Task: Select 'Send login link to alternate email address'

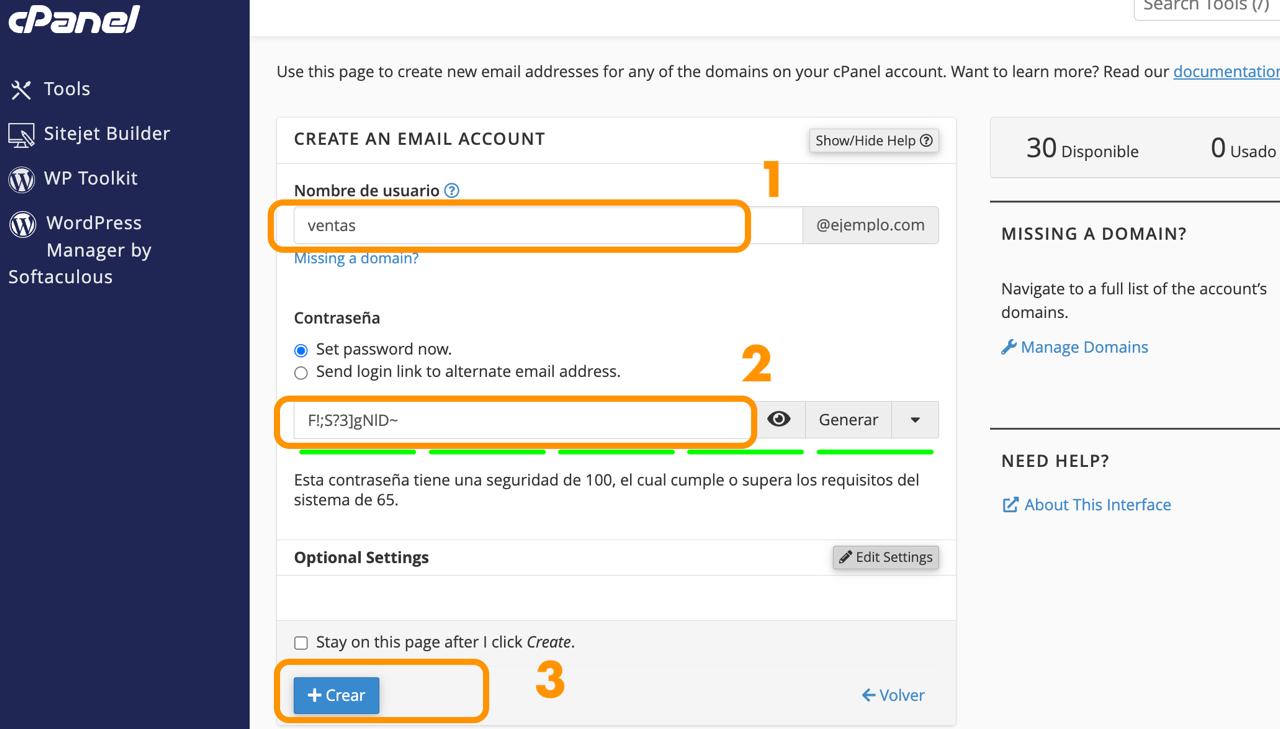Action: click(301, 373)
